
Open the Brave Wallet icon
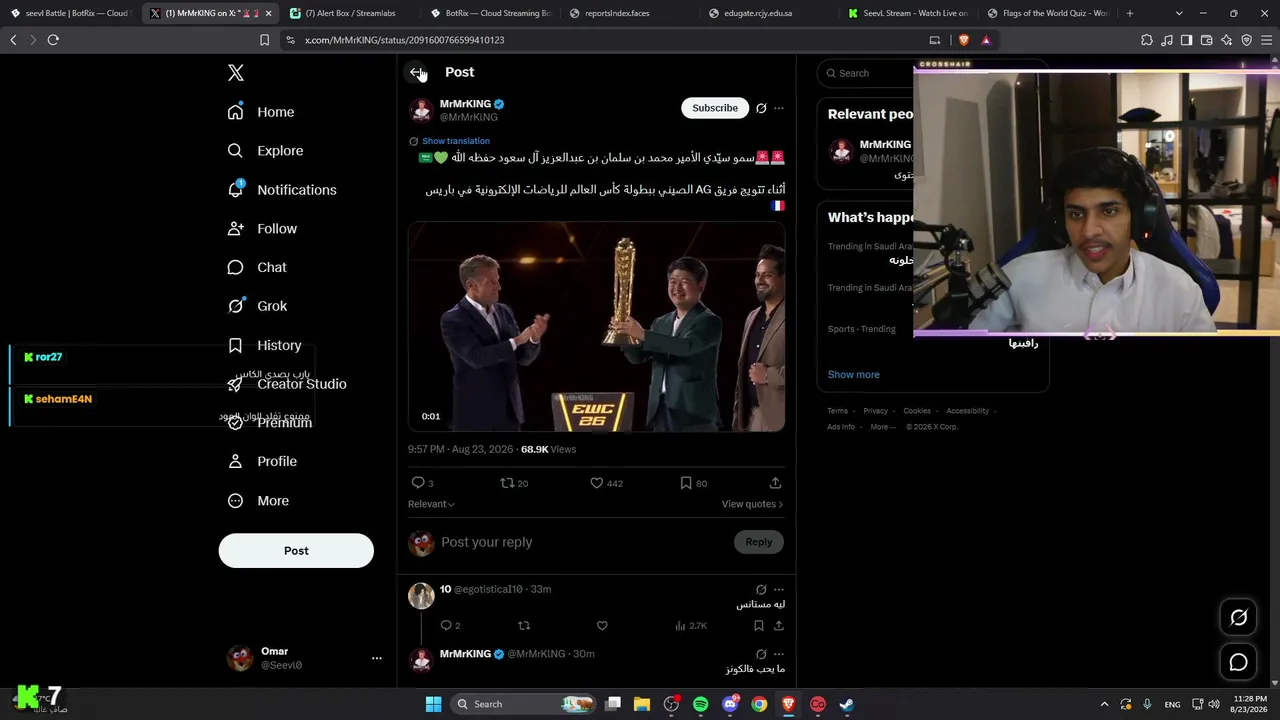(1207, 40)
